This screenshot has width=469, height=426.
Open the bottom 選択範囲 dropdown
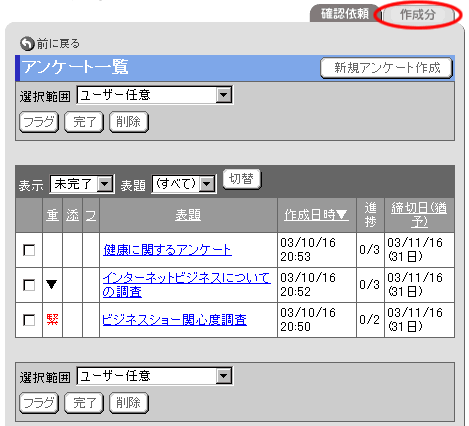(x=155, y=376)
